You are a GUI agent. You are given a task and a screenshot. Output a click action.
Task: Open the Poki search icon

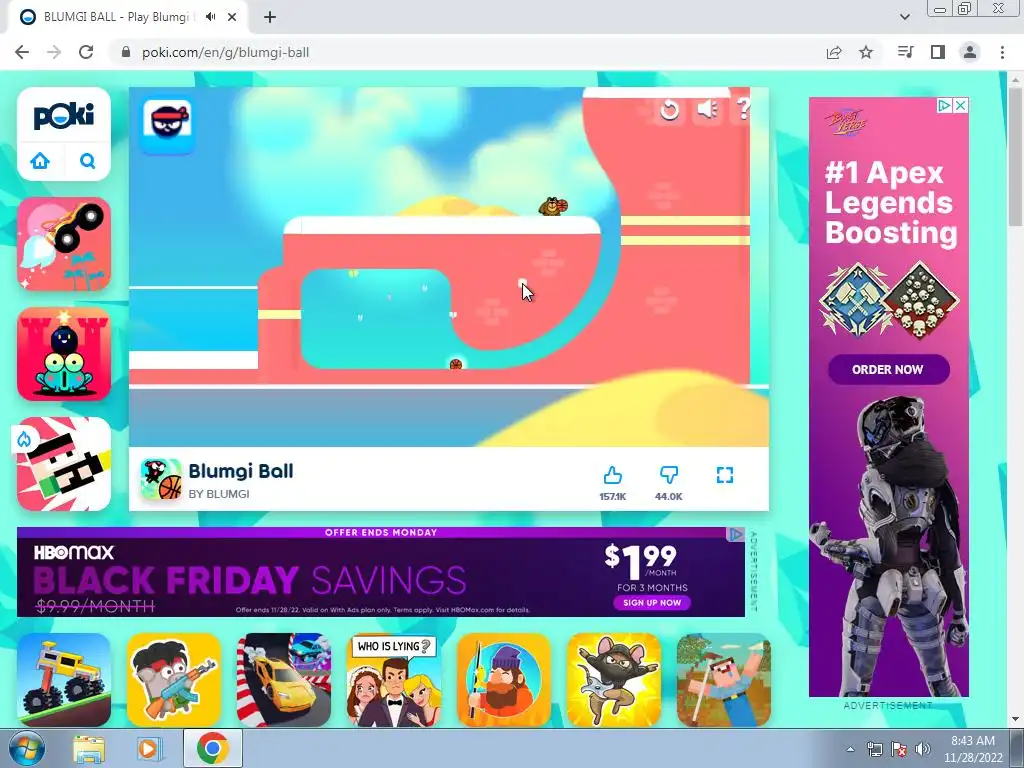(x=88, y=161)
